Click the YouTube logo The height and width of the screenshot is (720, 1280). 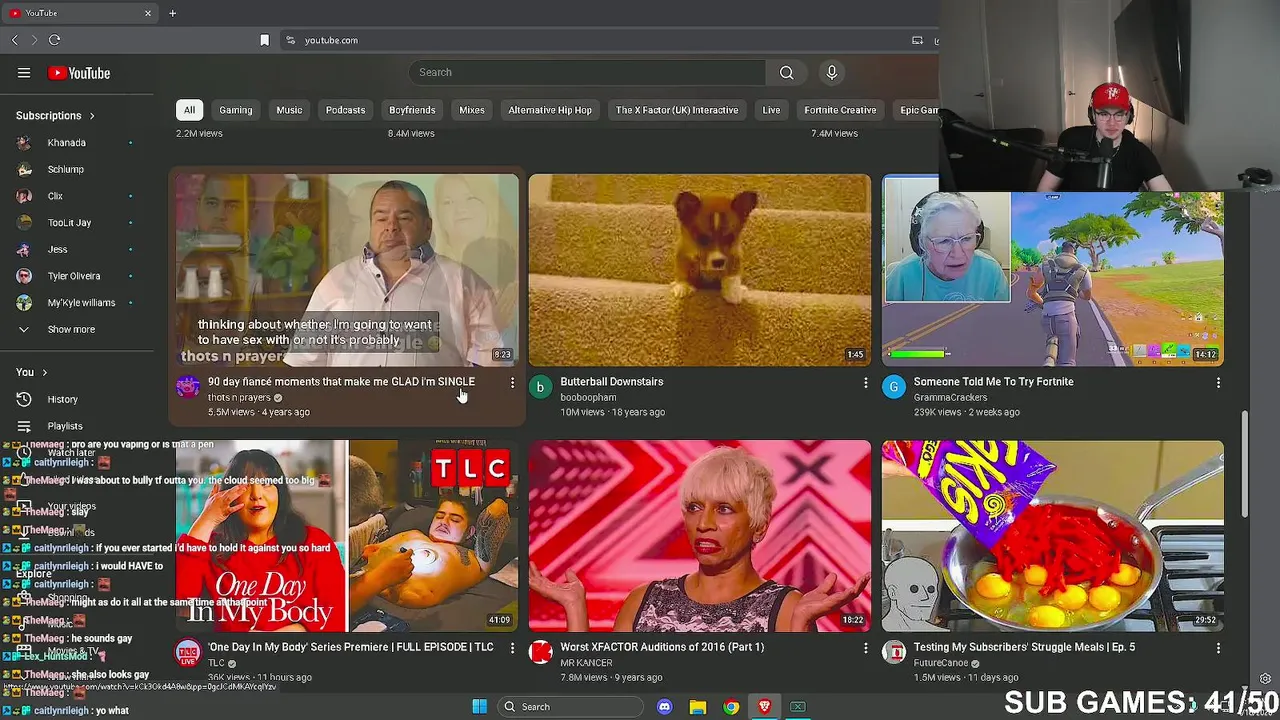click(79, 73)
